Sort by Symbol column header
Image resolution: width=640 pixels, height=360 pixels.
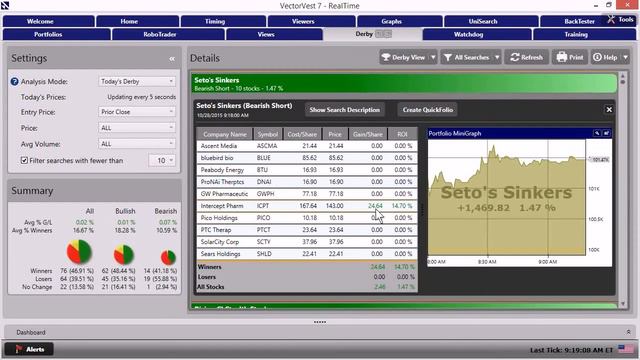[x=268, y=134]
